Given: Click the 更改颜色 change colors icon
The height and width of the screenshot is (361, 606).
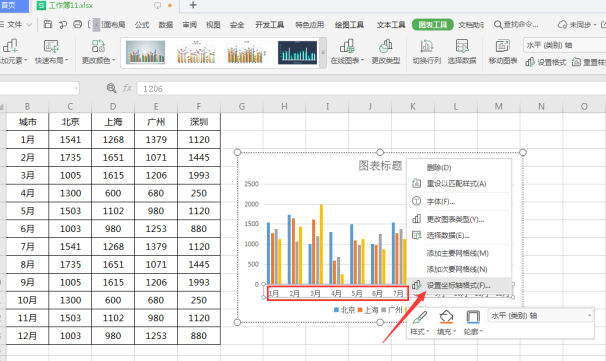Looking at the screenshot, I should click(x=98, y=46).
